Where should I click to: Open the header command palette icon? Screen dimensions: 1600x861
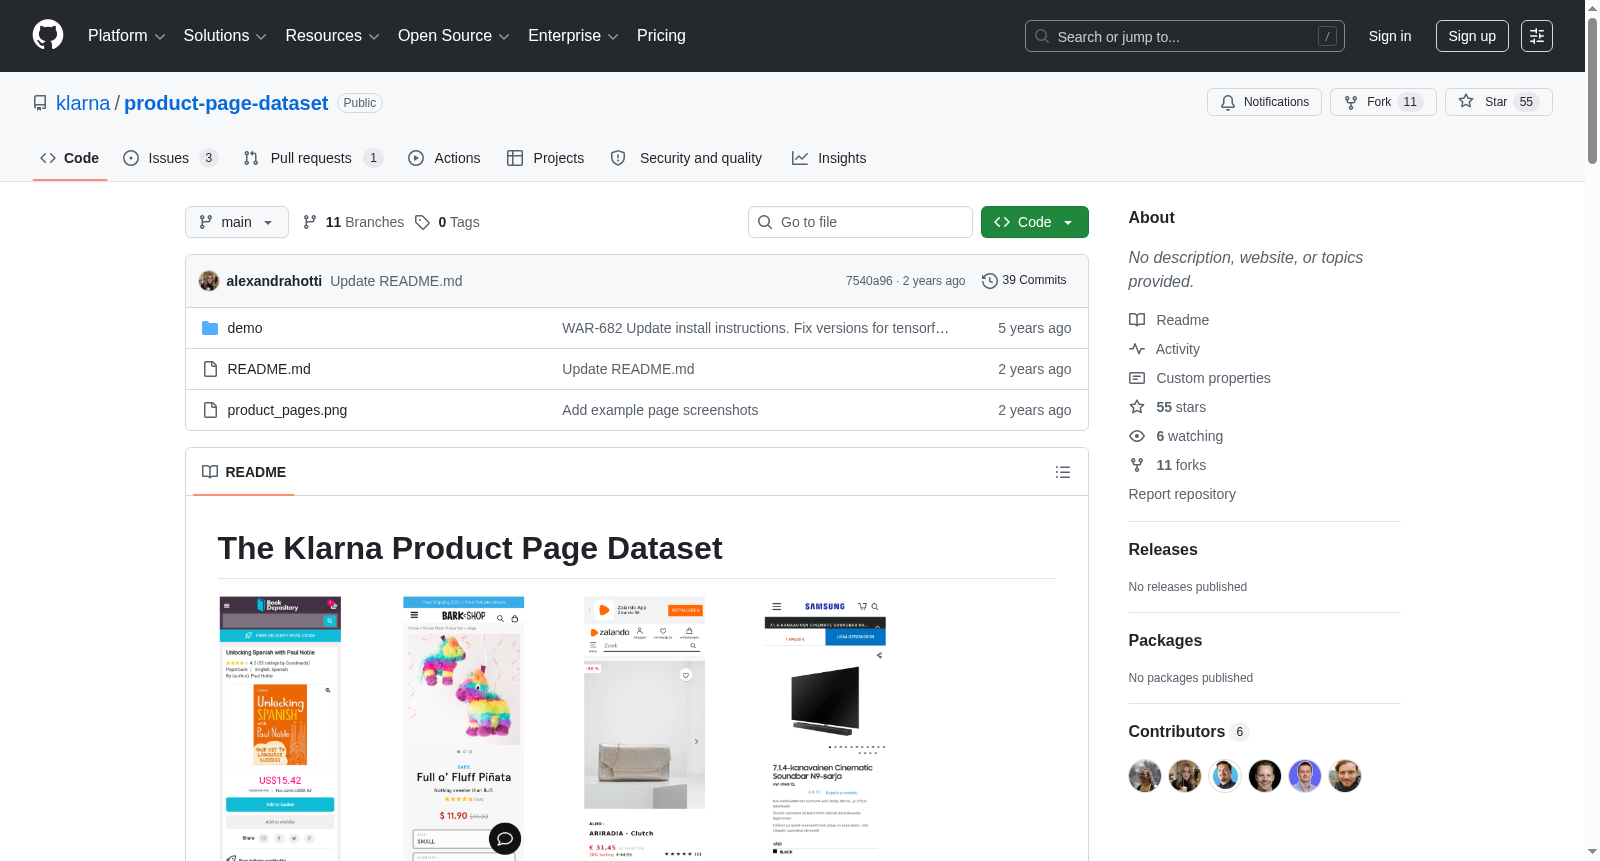point(1537,36)
